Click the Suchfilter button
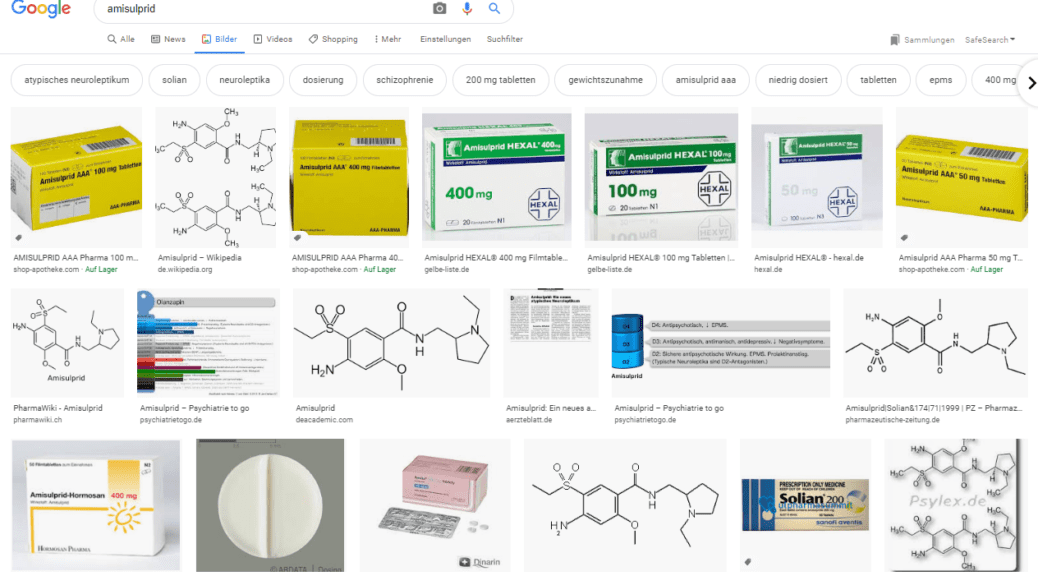1038x576 pixels. [x=504, y=39]
